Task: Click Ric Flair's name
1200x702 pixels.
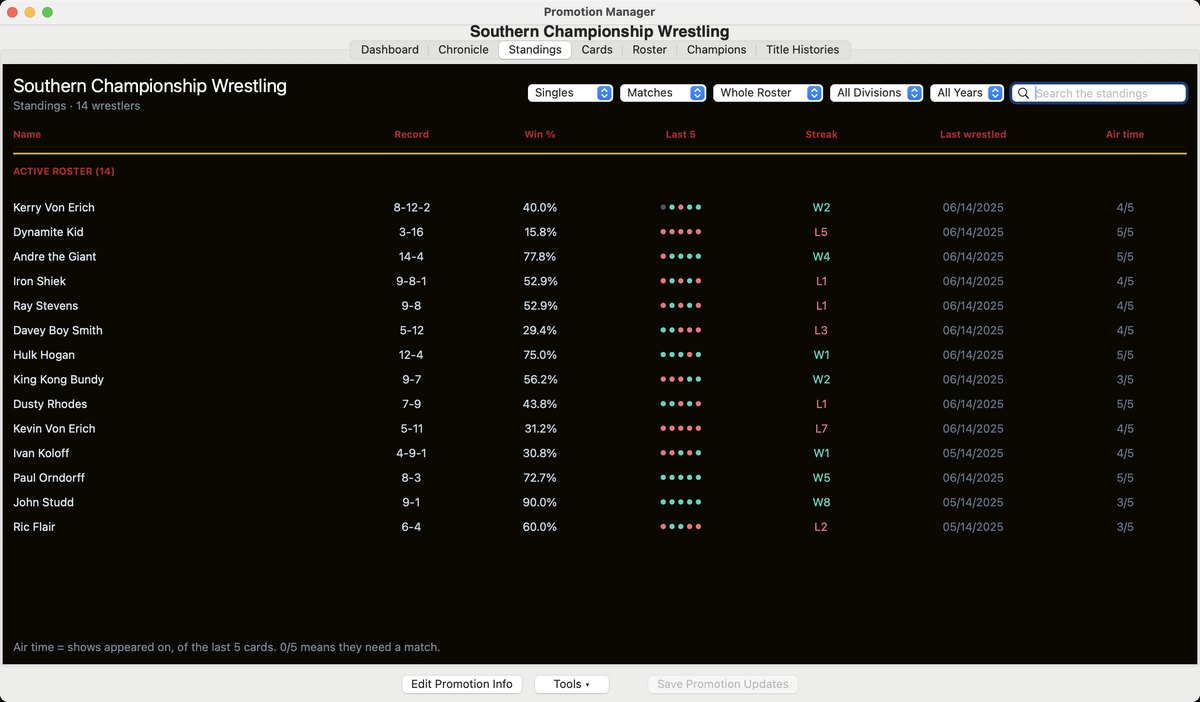Action: tap(35, 527)
